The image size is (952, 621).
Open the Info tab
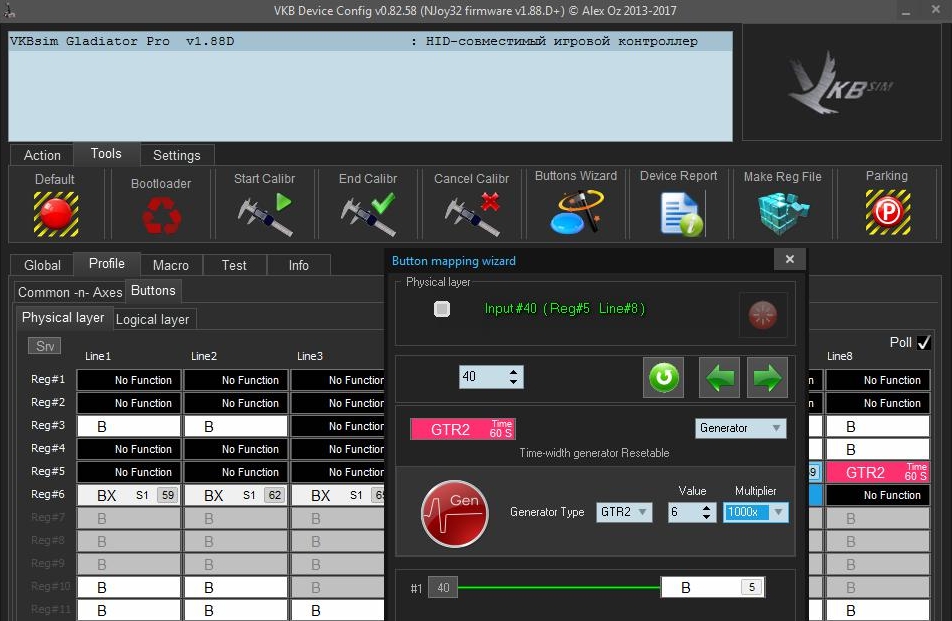coord(298,265)
